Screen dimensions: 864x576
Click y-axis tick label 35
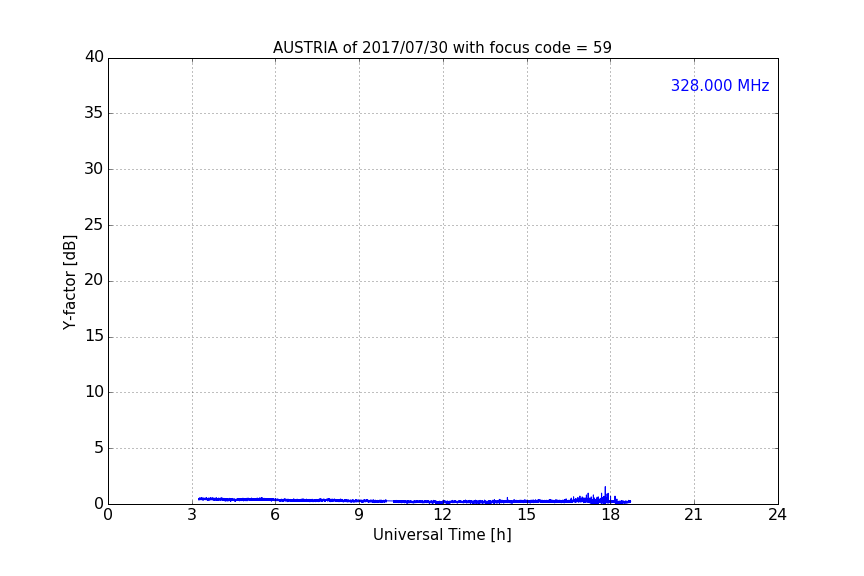[94, 113]
